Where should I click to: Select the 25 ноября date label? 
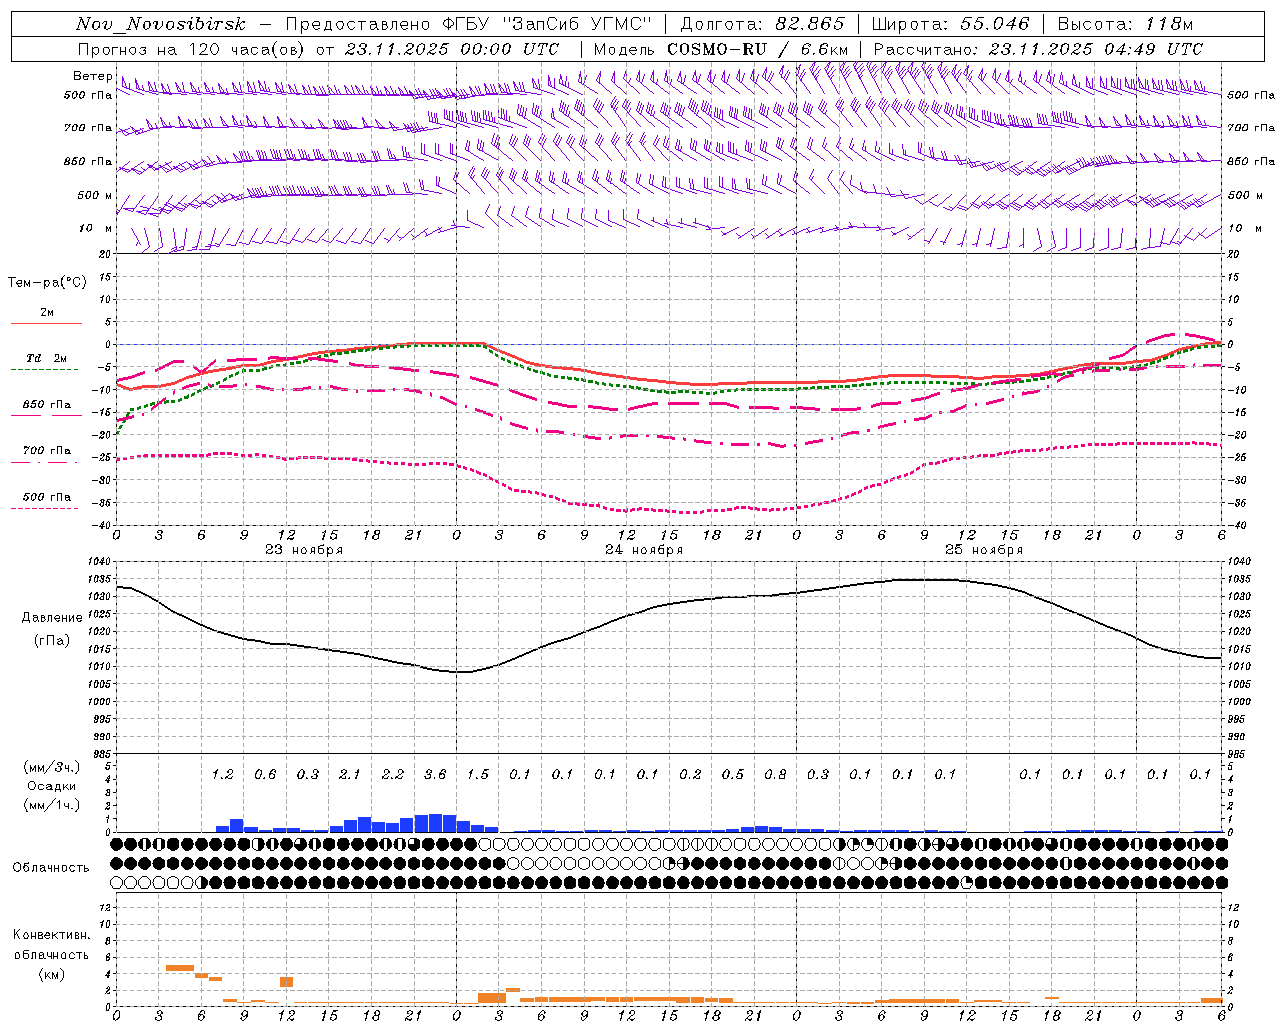984,550
